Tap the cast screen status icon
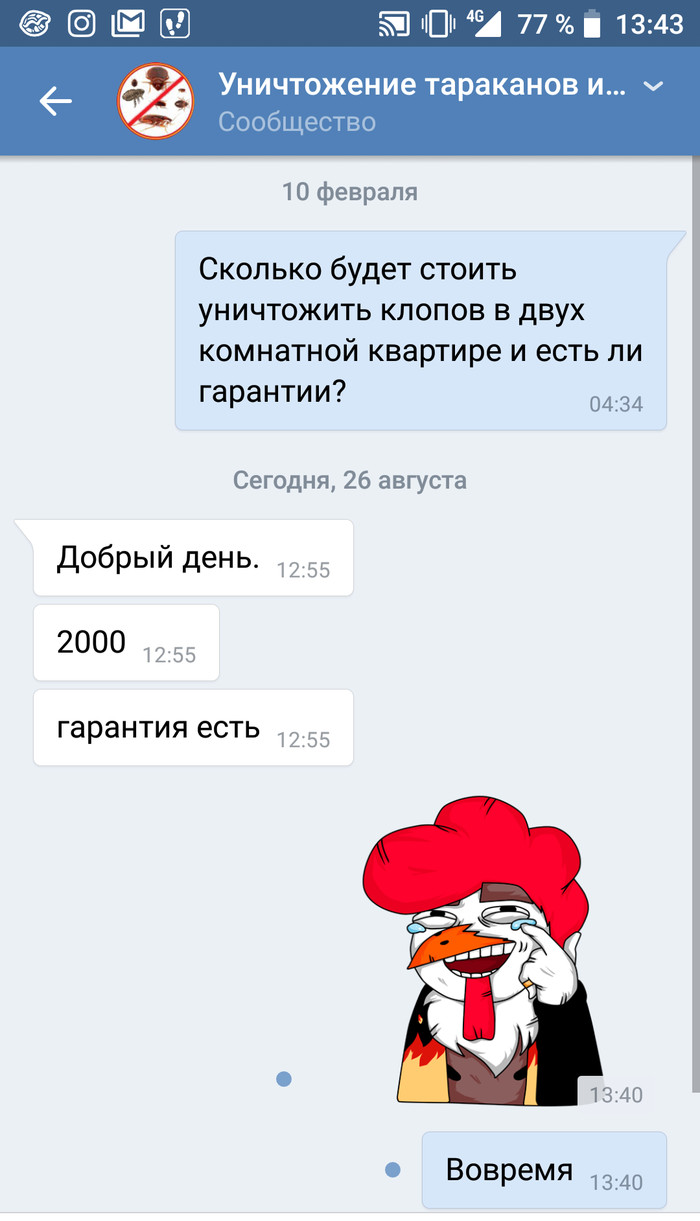 tap(395, 23)
